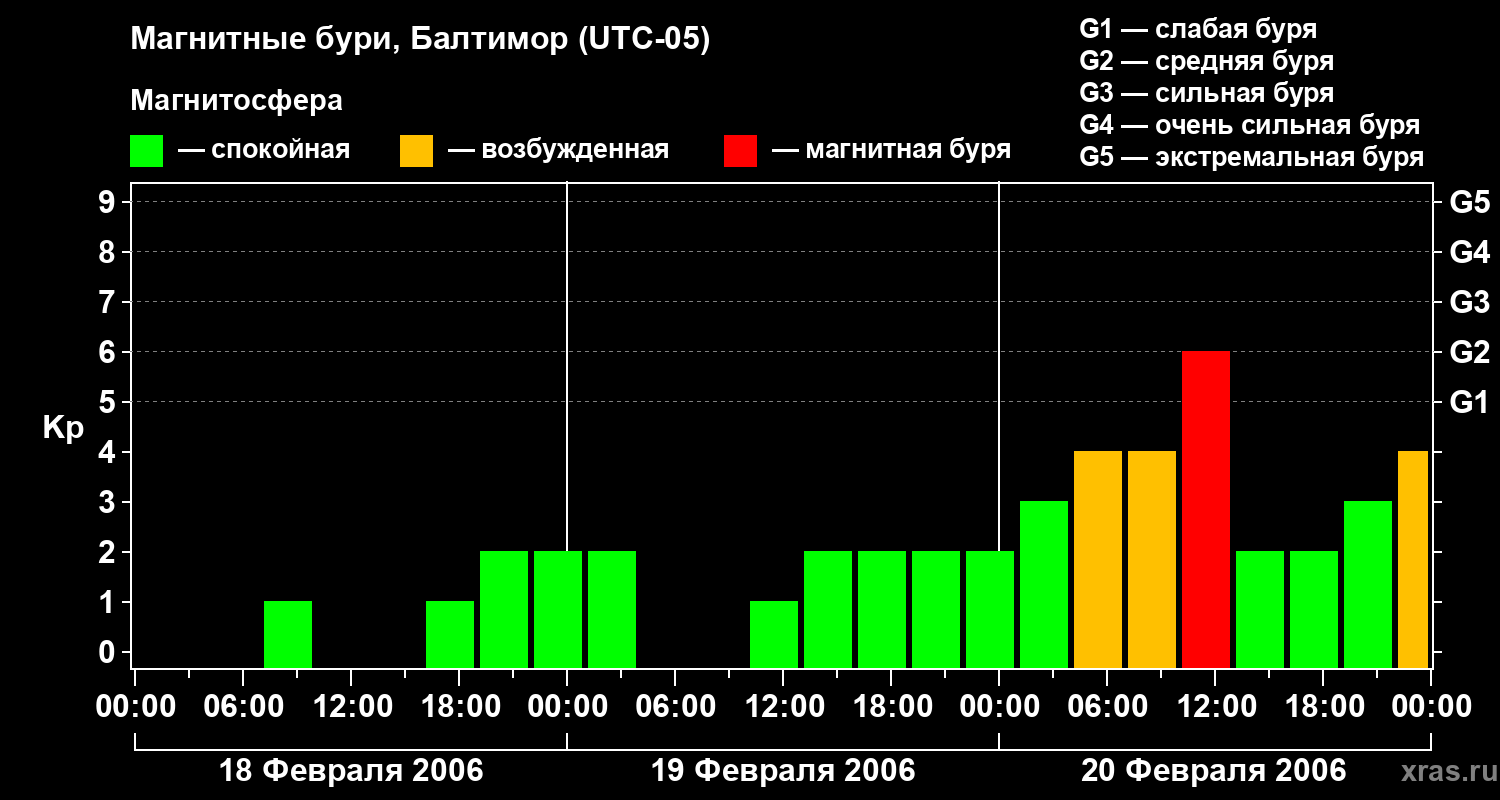This screenshot has height=800, width=1500.
Task: Click the '— спокойная' legend label
Action: [x=264, y=150]
